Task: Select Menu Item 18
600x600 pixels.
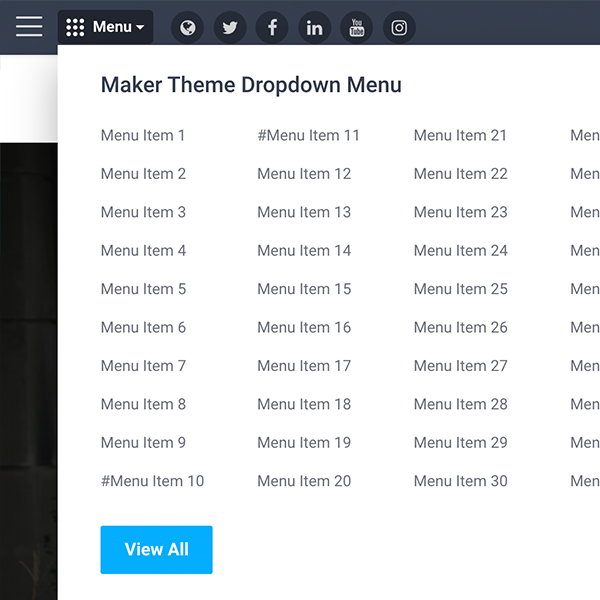Action: coord(304,404)
